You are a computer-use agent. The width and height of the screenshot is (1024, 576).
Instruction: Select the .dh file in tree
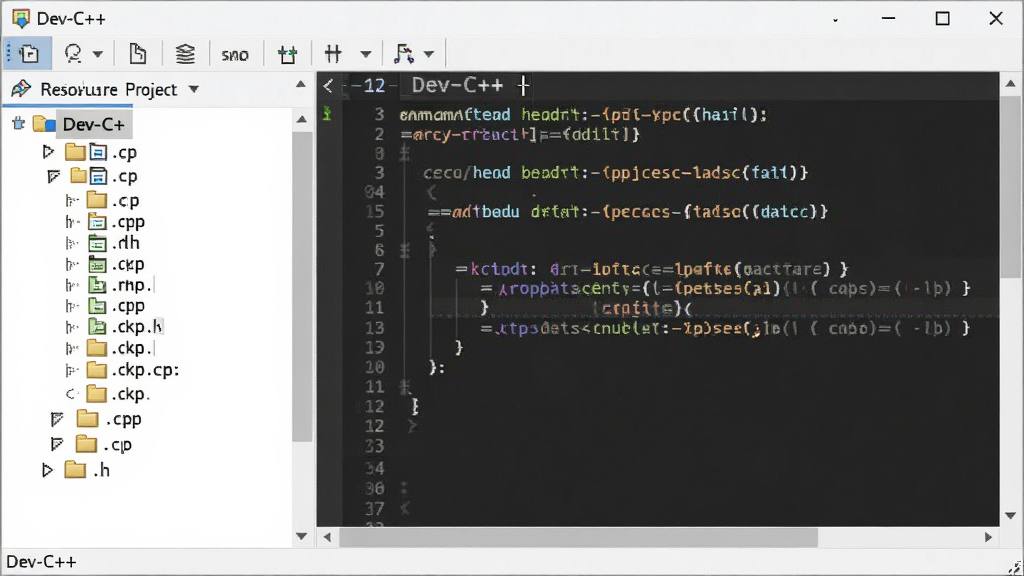(125, 243)
